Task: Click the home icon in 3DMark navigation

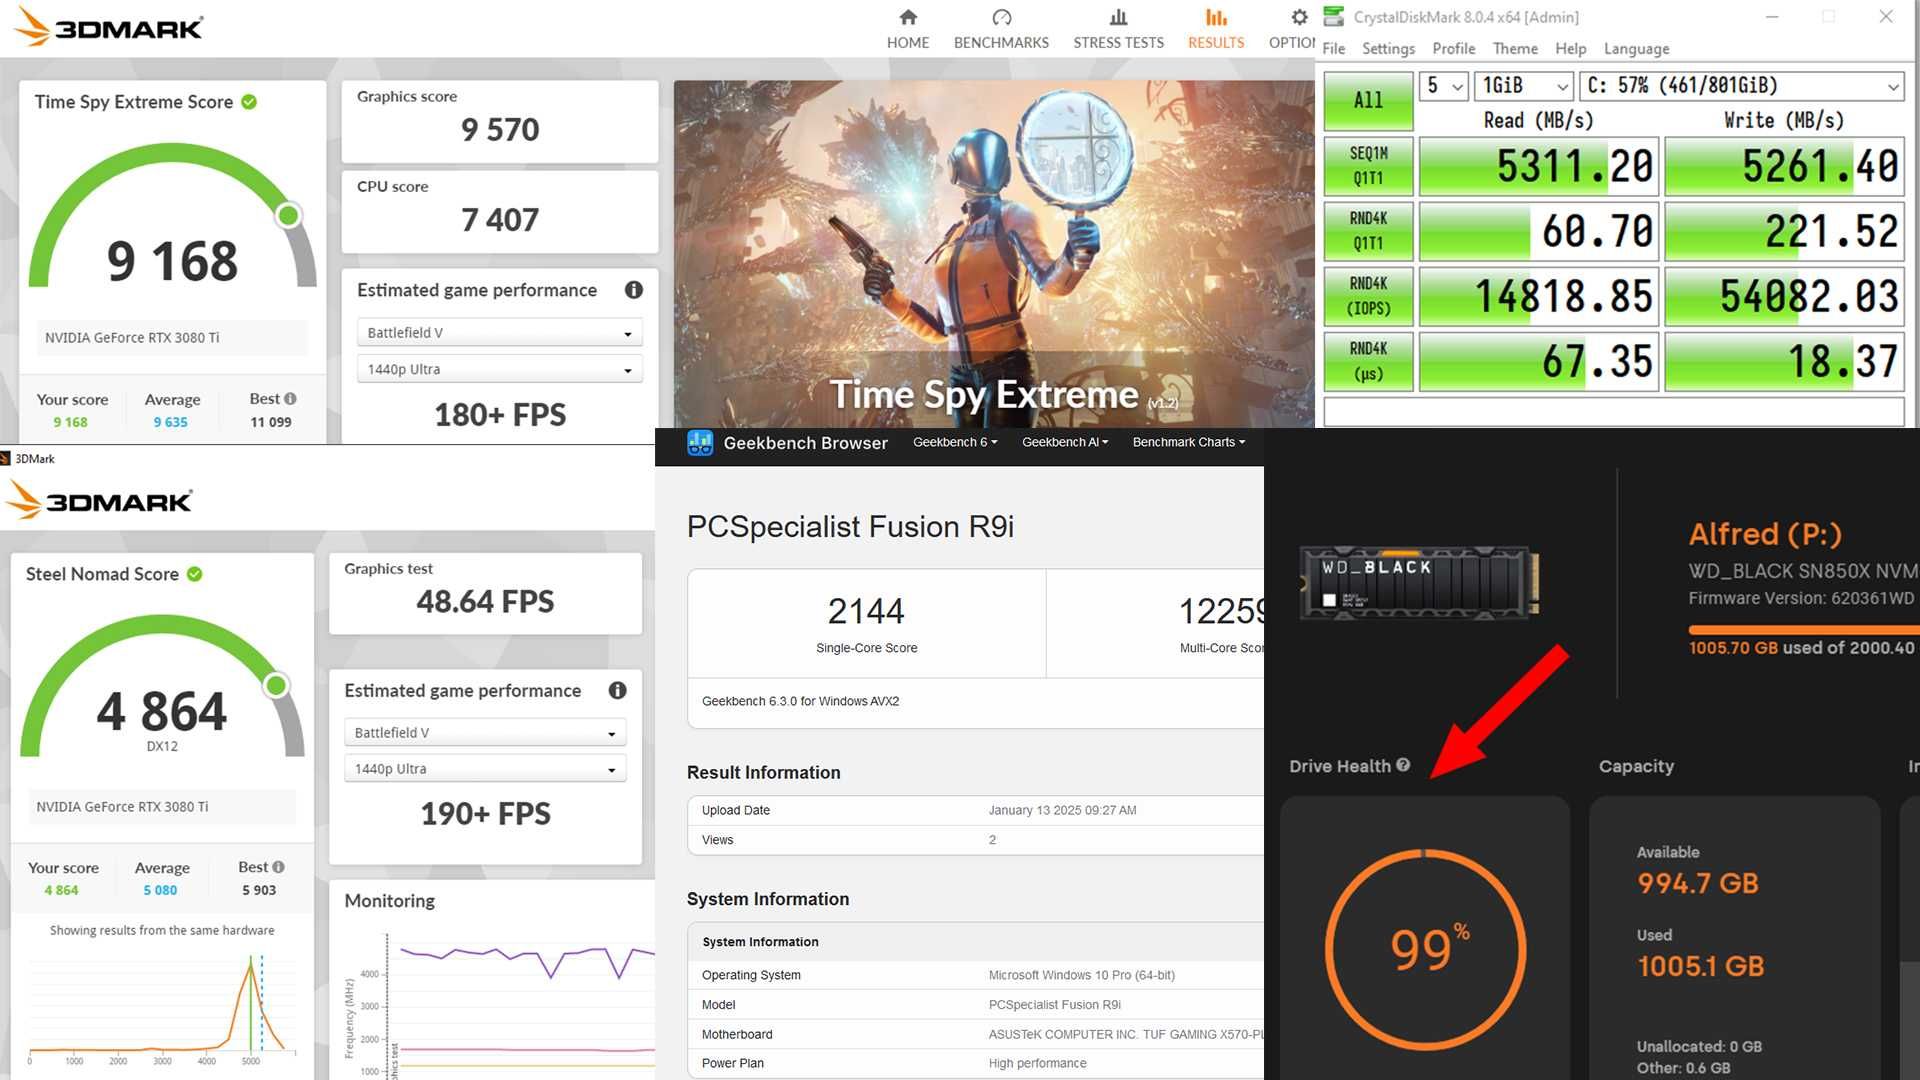Action: click(908, 17)
